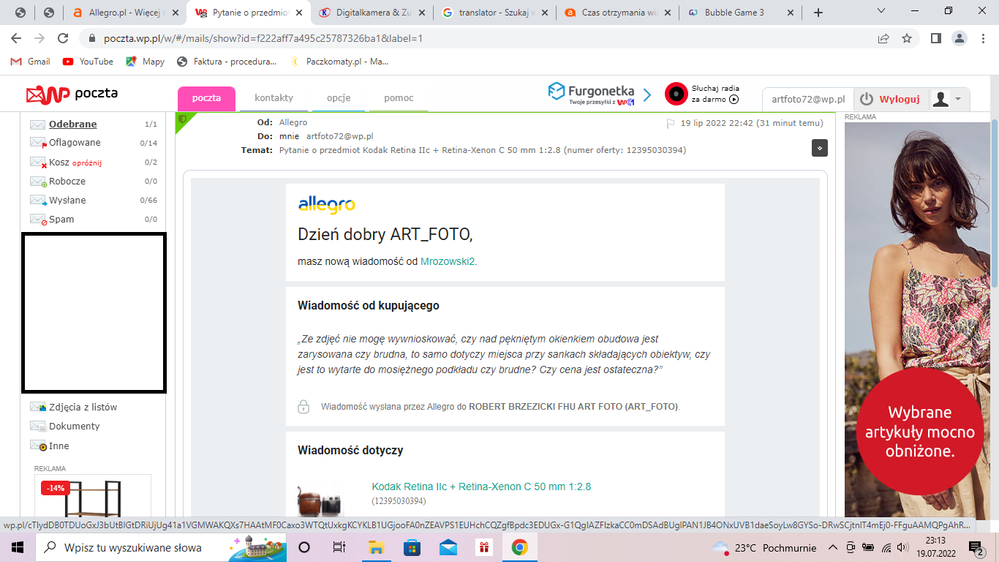Screen dimensions: 999x562
Task: Open the Furgonetka banner logo
Action: click(590, 94)
